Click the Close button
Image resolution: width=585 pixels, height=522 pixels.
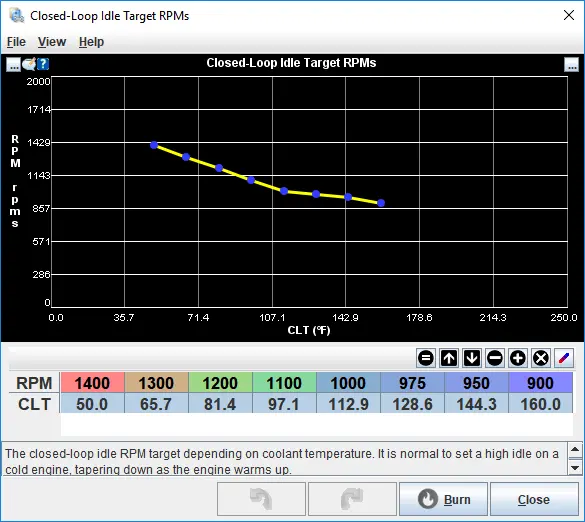[x=534, y=499]
